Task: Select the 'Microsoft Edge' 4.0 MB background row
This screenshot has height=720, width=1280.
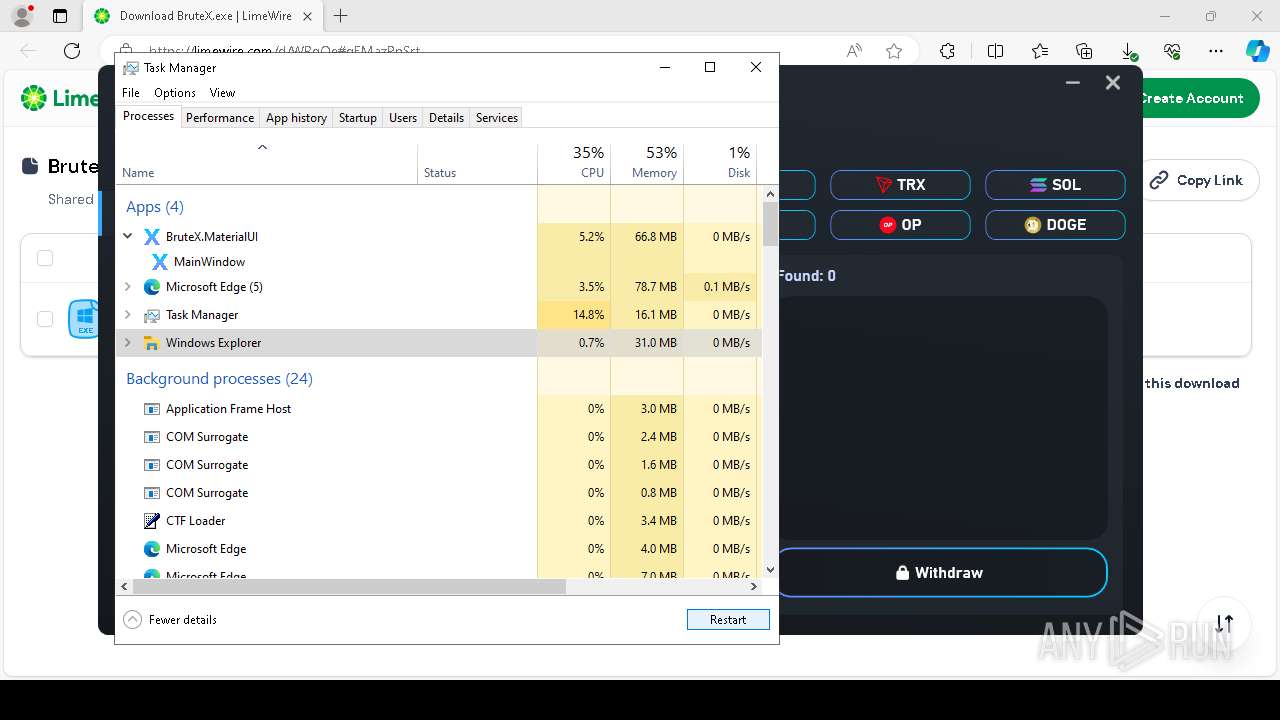Action: [438, 549]
